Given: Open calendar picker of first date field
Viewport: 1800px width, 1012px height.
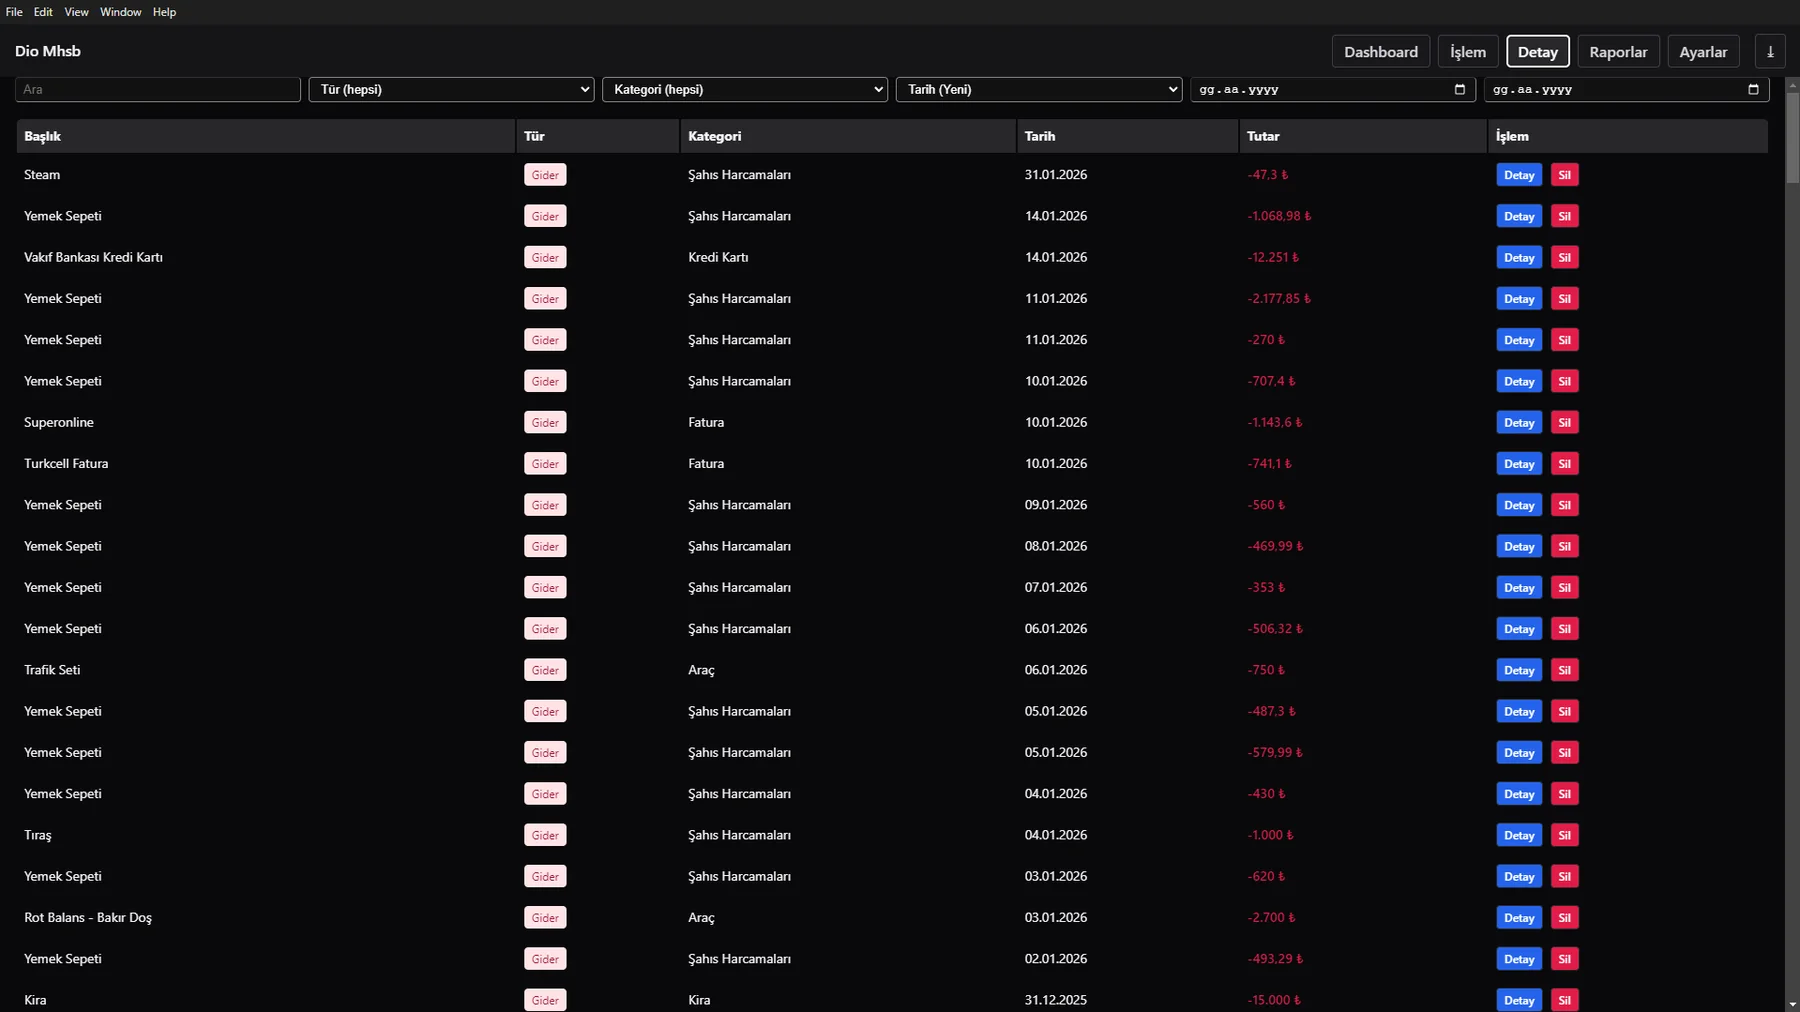Looking at the screenshot, I should [1459, 89].
